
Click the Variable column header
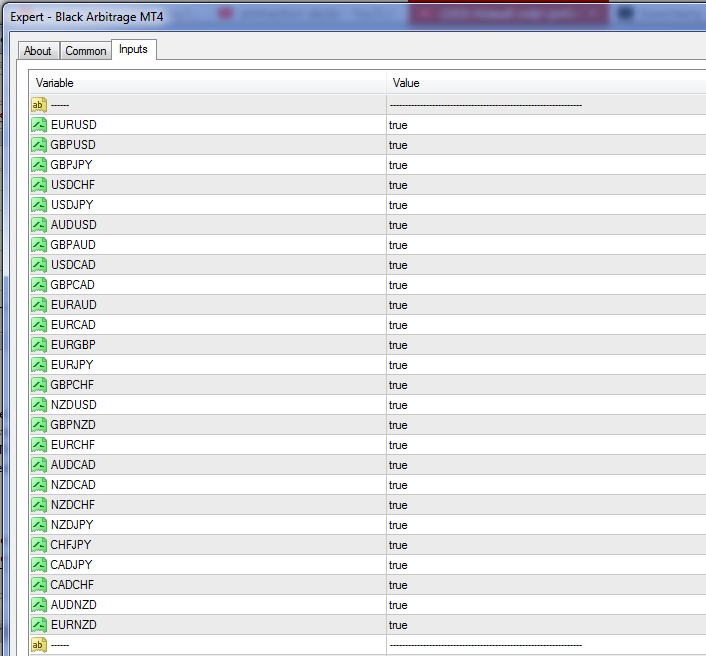point(208,83)
